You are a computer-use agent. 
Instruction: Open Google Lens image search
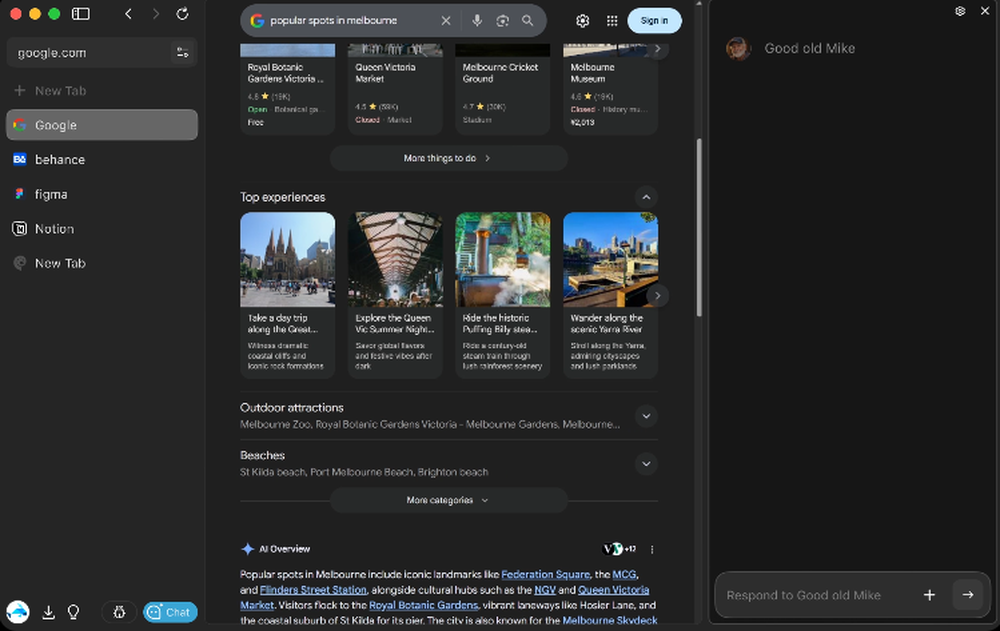pos(502,20)
